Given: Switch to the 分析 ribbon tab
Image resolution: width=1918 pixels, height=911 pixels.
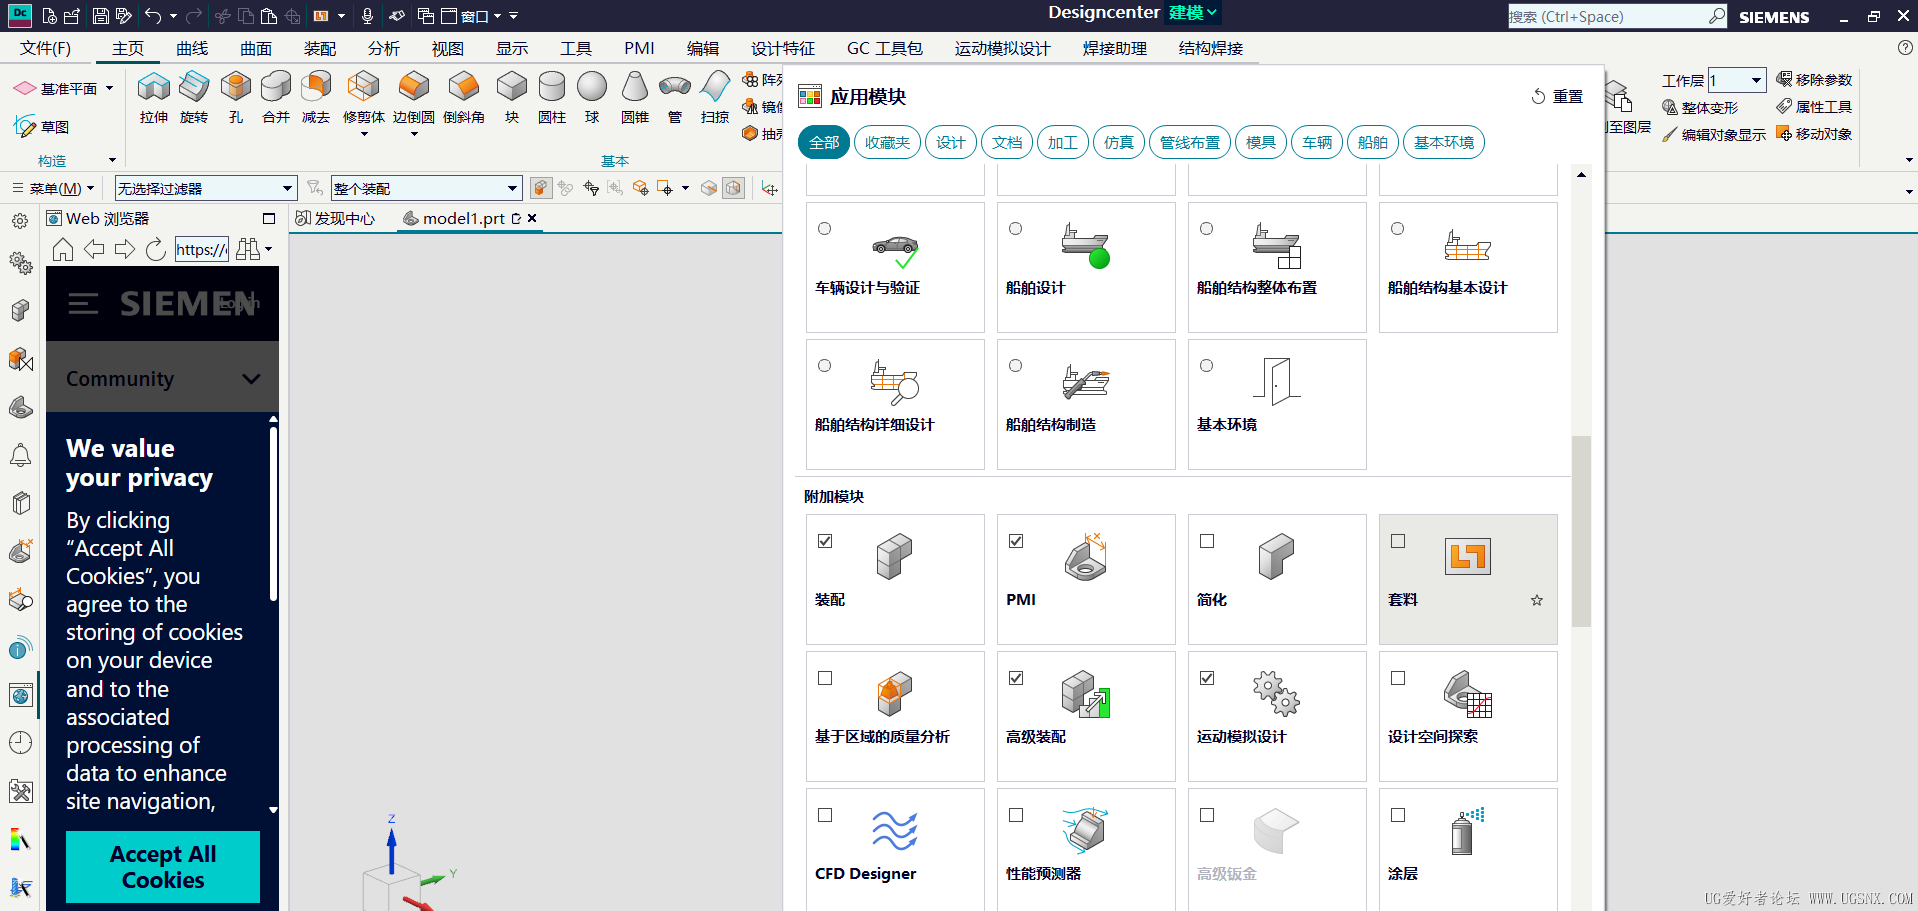Looking at the screenshot, I should (384, 48).
